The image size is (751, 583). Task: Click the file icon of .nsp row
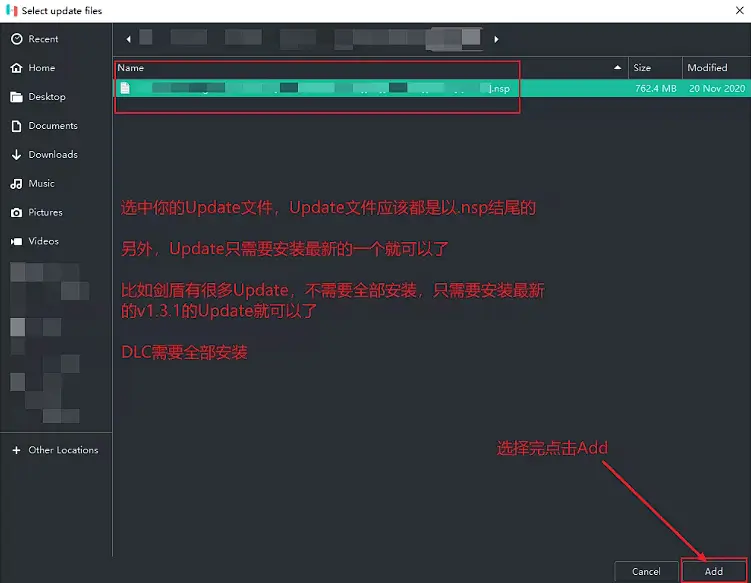click(125, 88)
